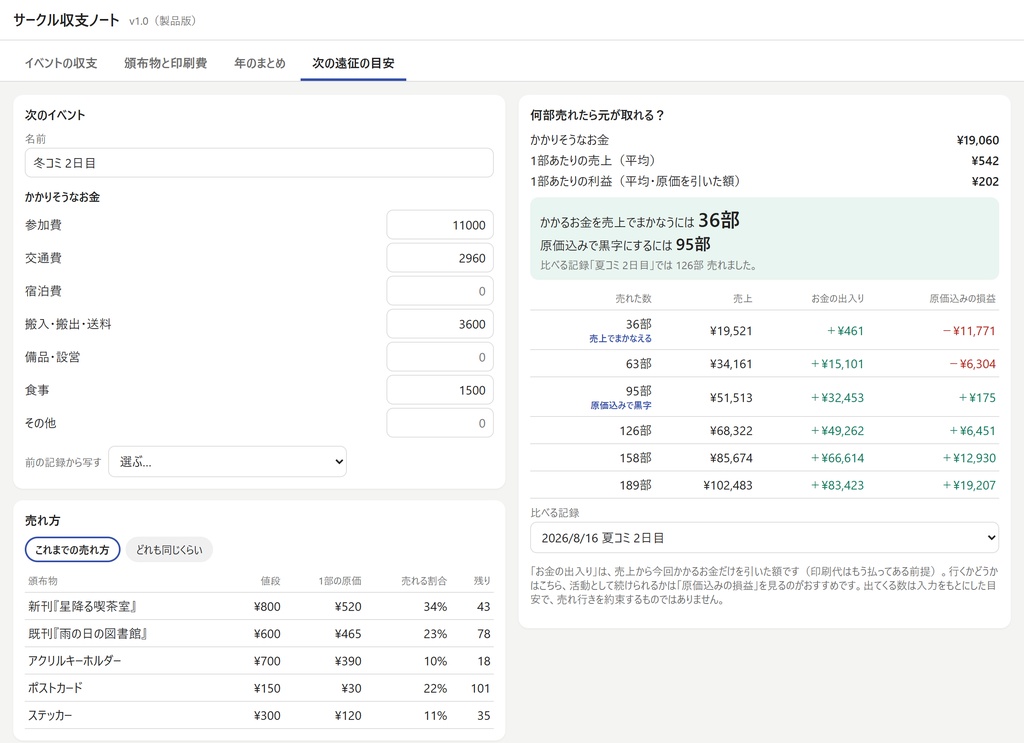
Task: Focus the 備品・設営 amount field
Action: [440, 357]
